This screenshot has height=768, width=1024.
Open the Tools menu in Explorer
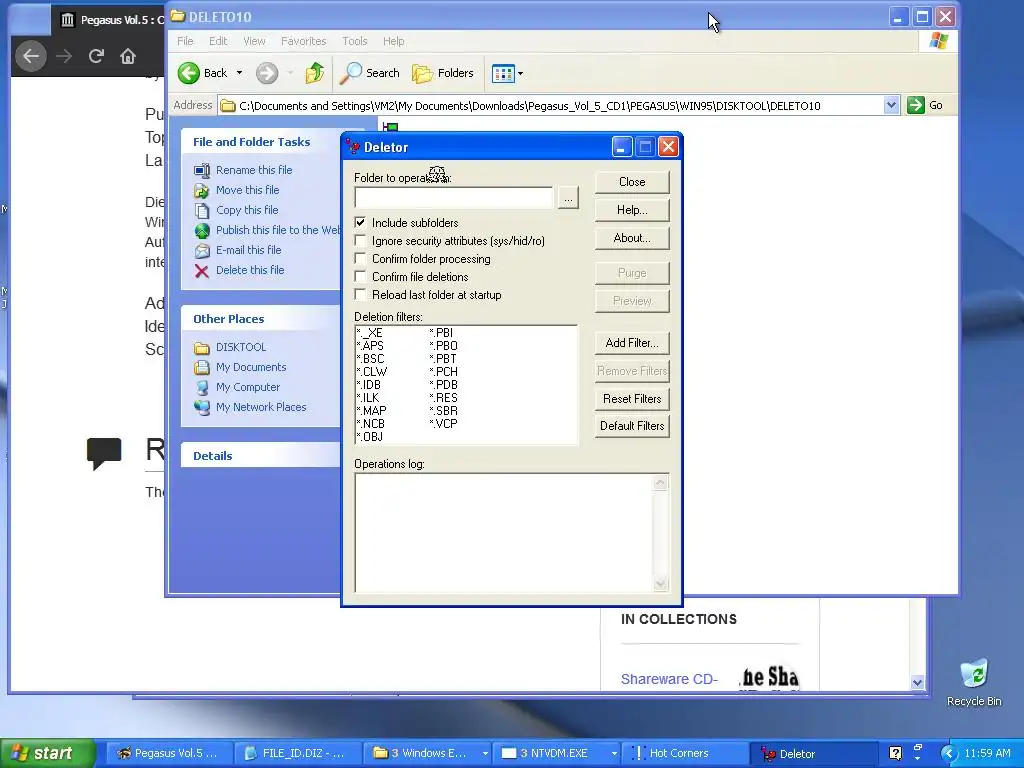pyautogui.click(x=355, y=41)
